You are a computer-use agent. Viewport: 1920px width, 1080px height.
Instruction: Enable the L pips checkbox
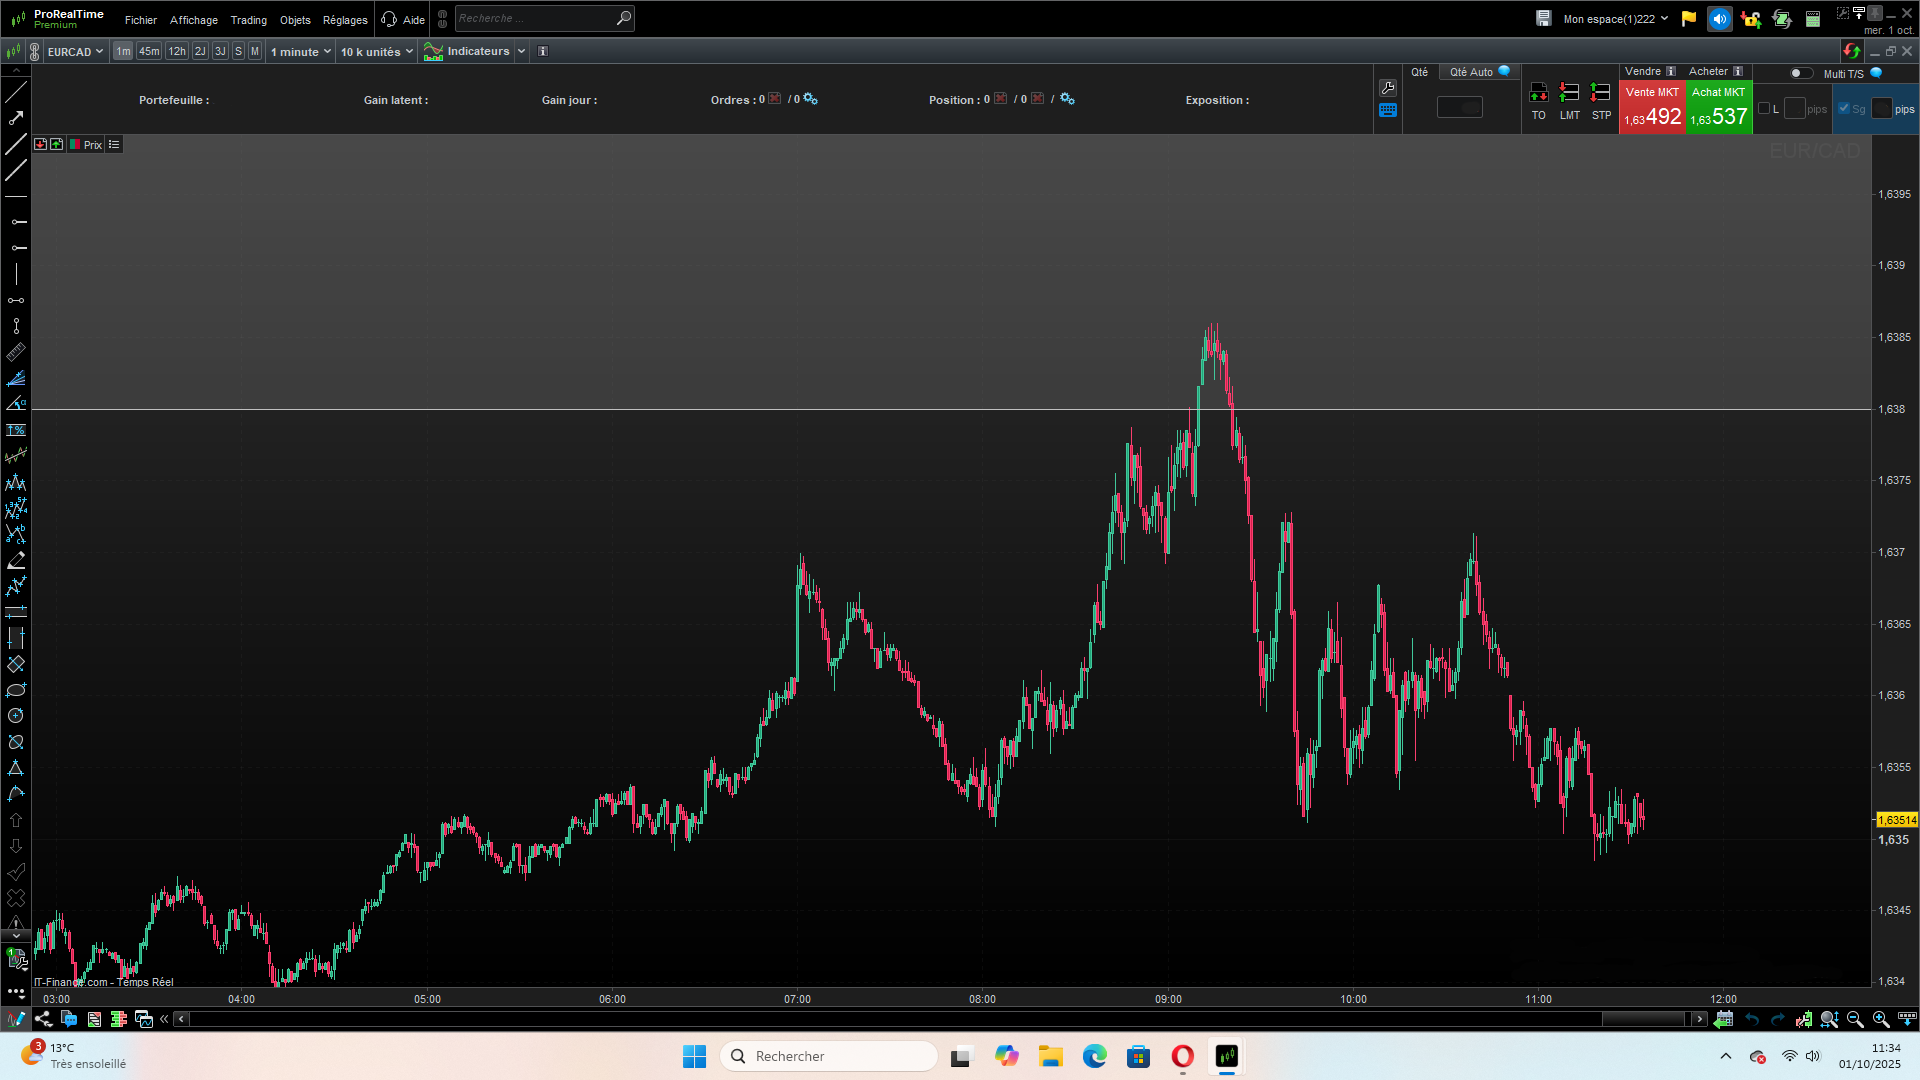[1764, 109]
